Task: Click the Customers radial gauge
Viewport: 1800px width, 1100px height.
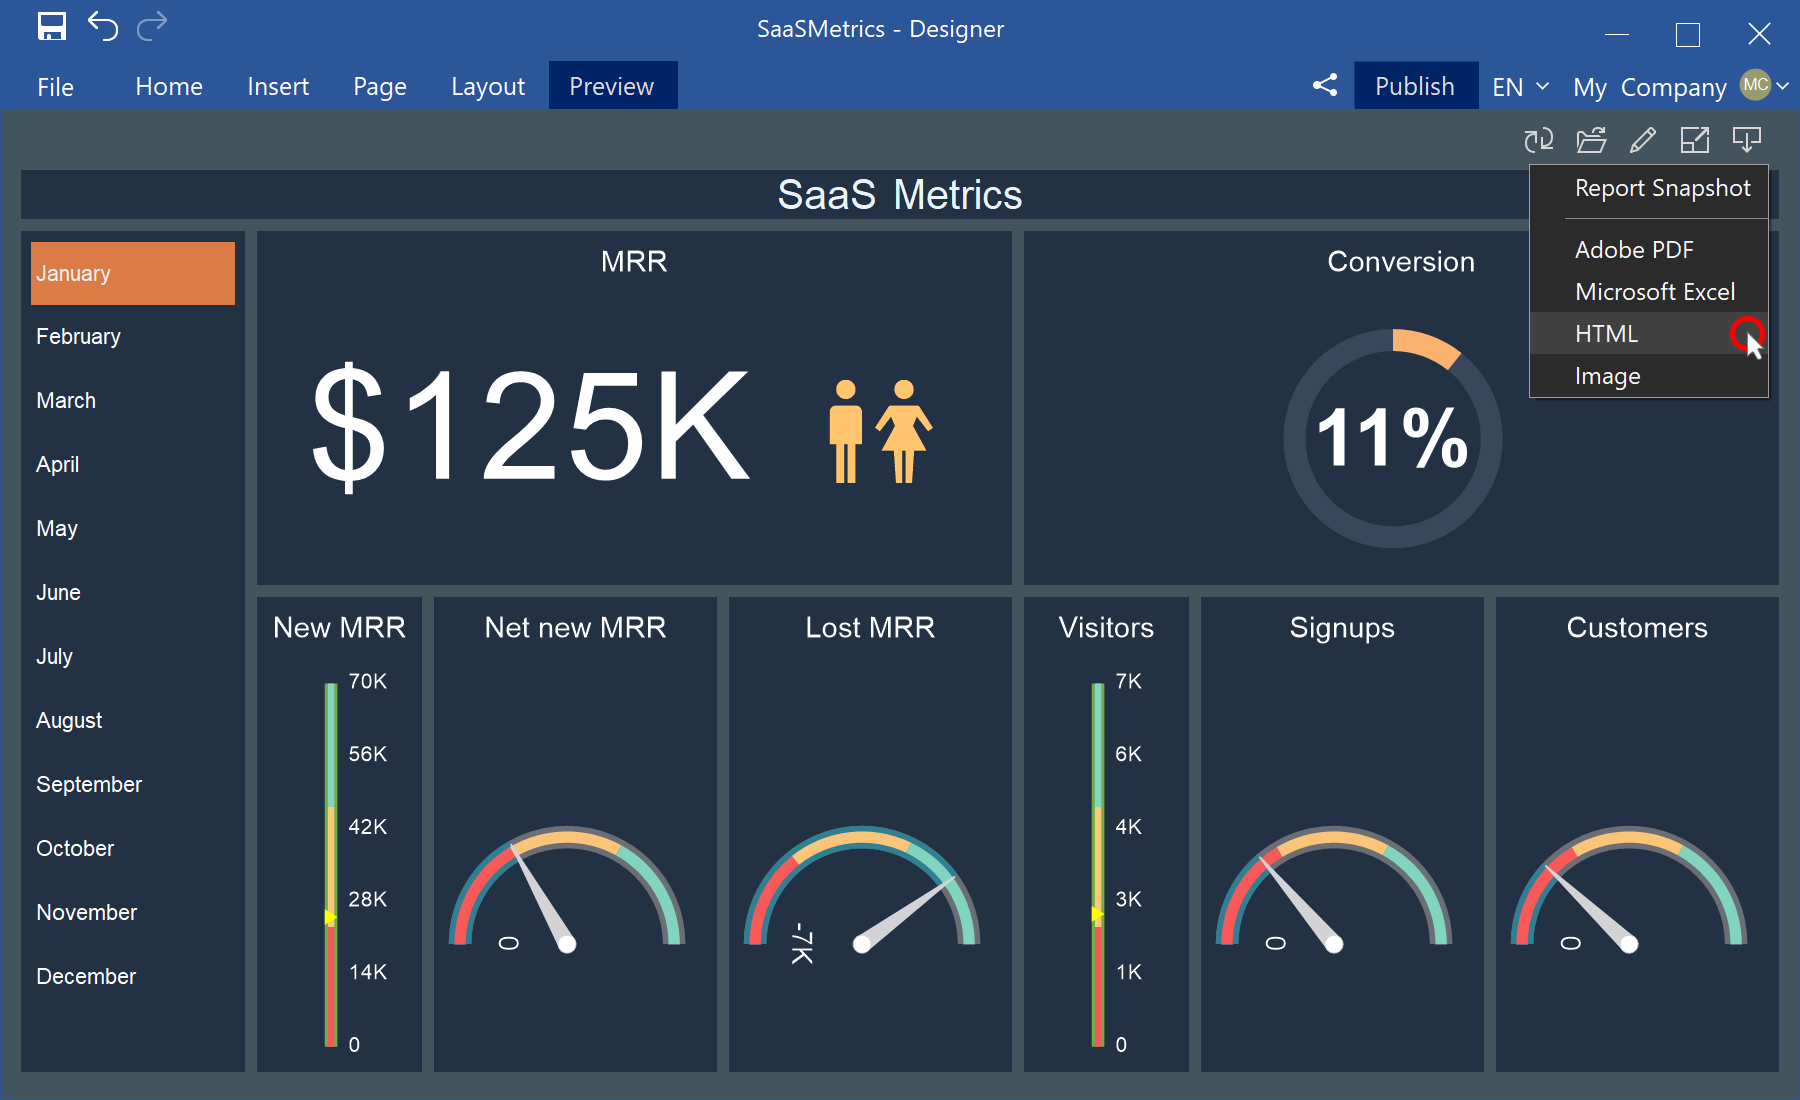Action: [x=1629, y=890]
